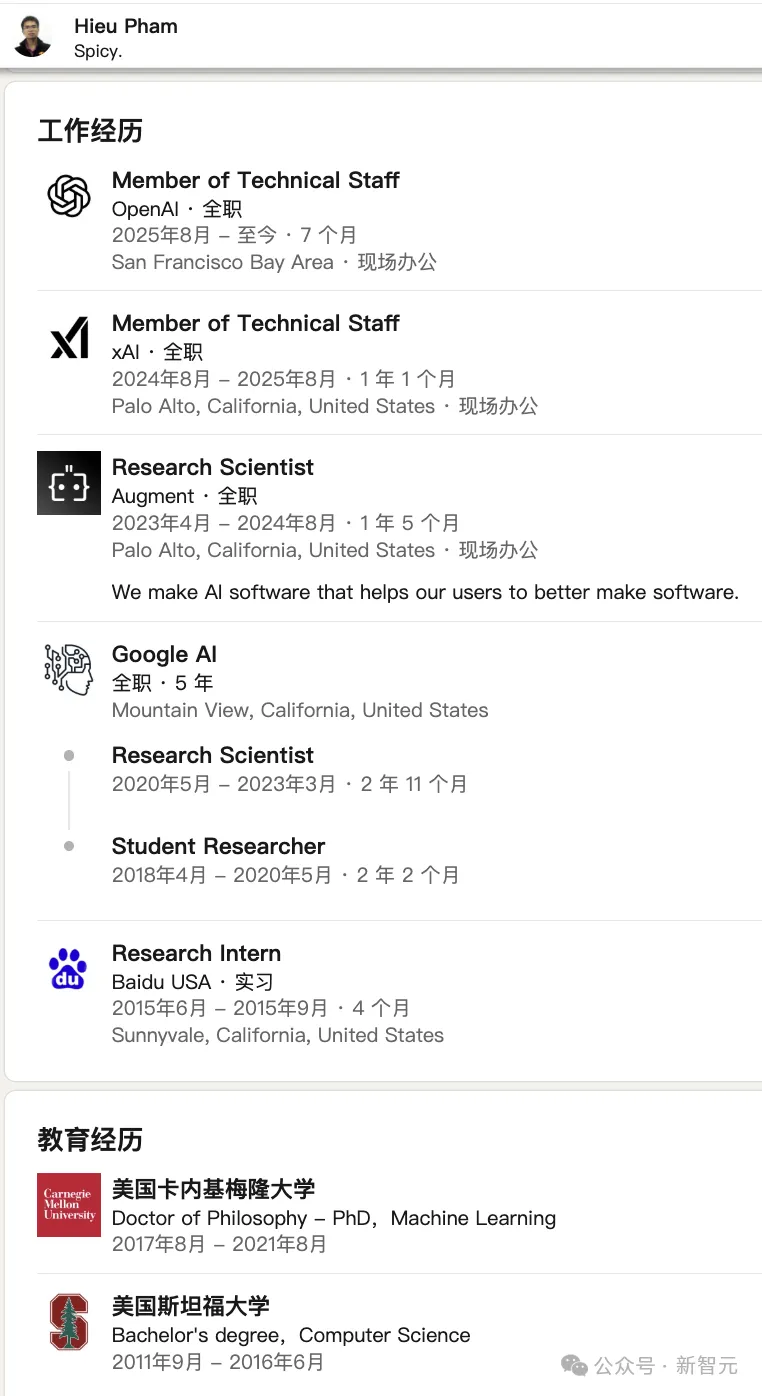The width and height of the screenshot is (762, 1396).
Task: Click the 美国卡内基梅隆大学 school name
Action: tap(213, 1189)
